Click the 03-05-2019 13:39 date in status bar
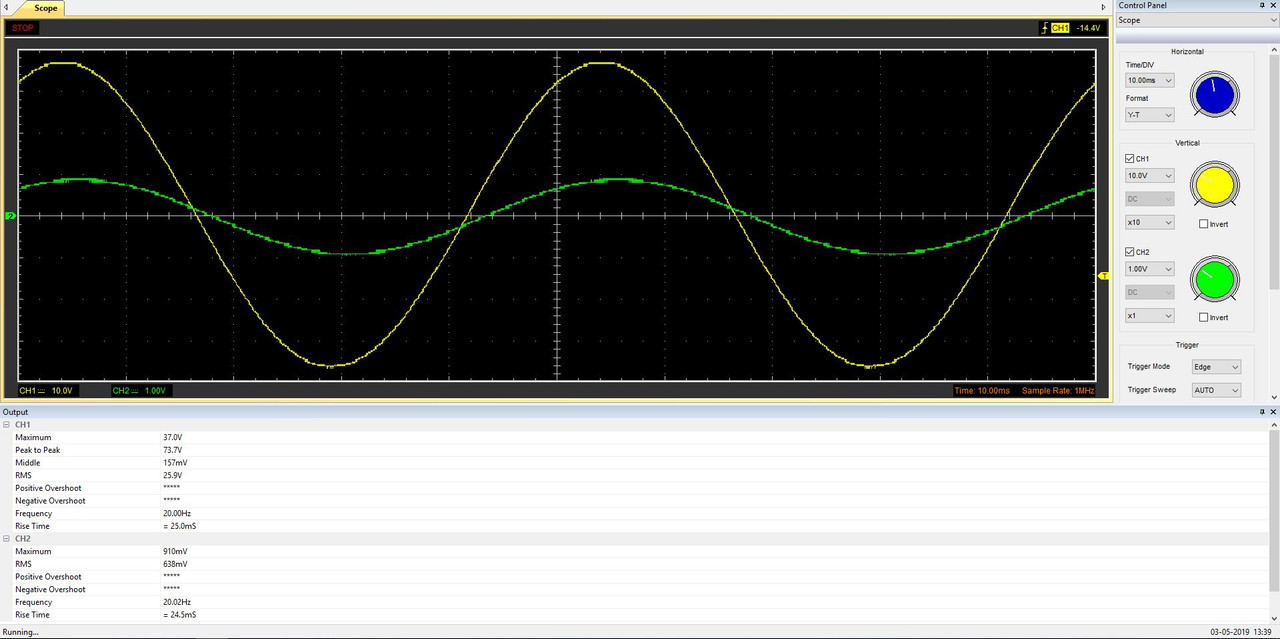This screenshot has width=1280, height=639. point(1241,632)
